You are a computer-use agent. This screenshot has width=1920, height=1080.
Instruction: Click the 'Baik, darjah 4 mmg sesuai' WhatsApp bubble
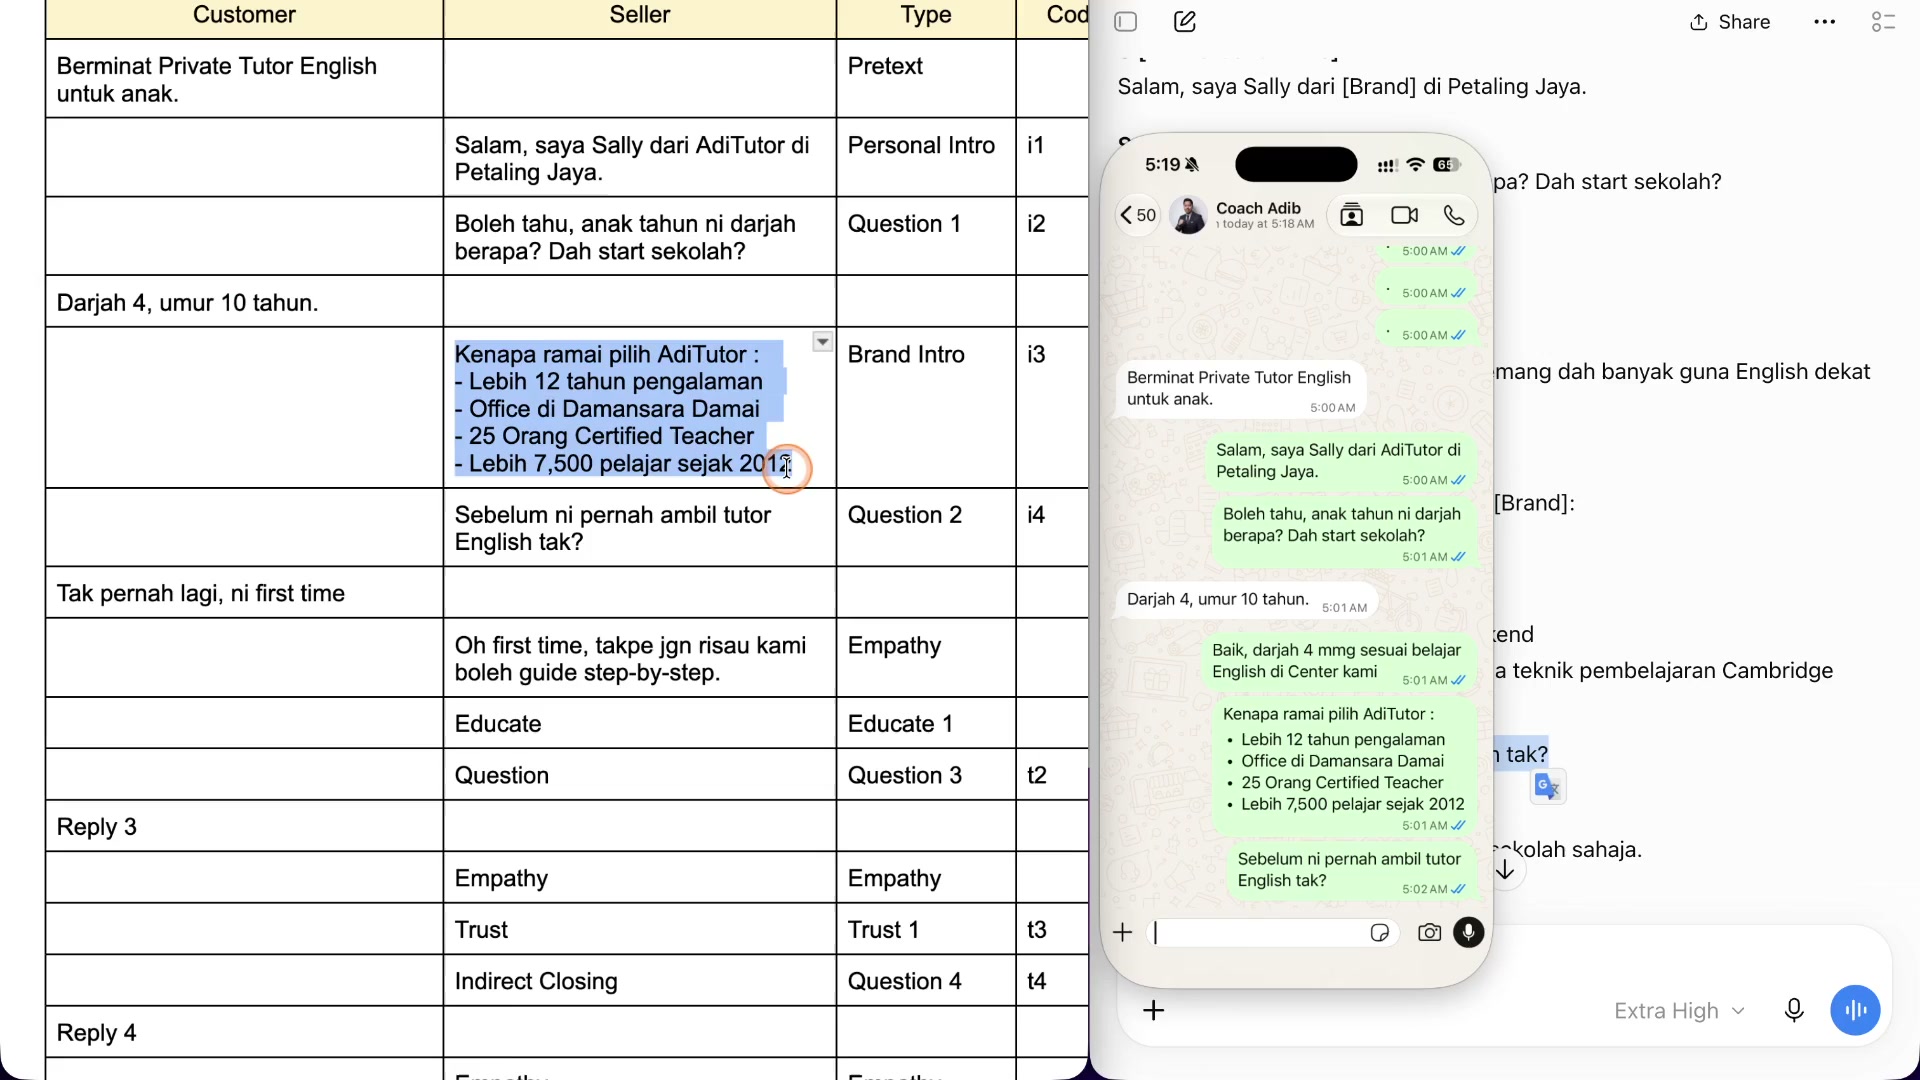point(1339,663)
